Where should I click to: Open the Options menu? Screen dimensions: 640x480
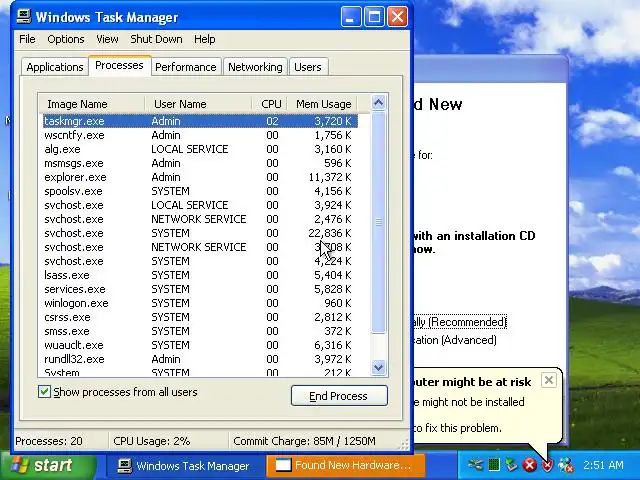click(x=66, y=39)
